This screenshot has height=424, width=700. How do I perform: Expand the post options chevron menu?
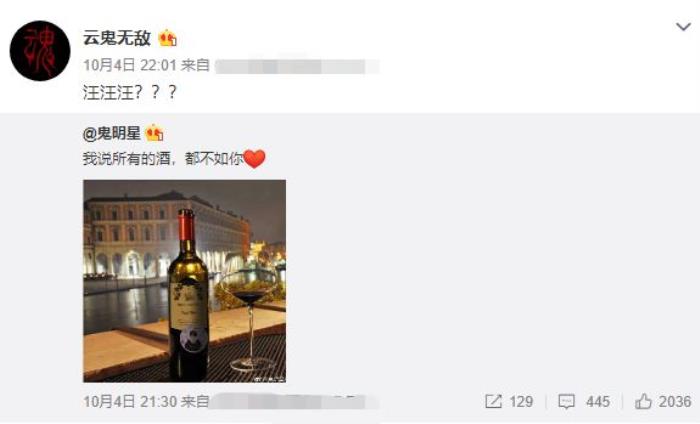point(683,27)
